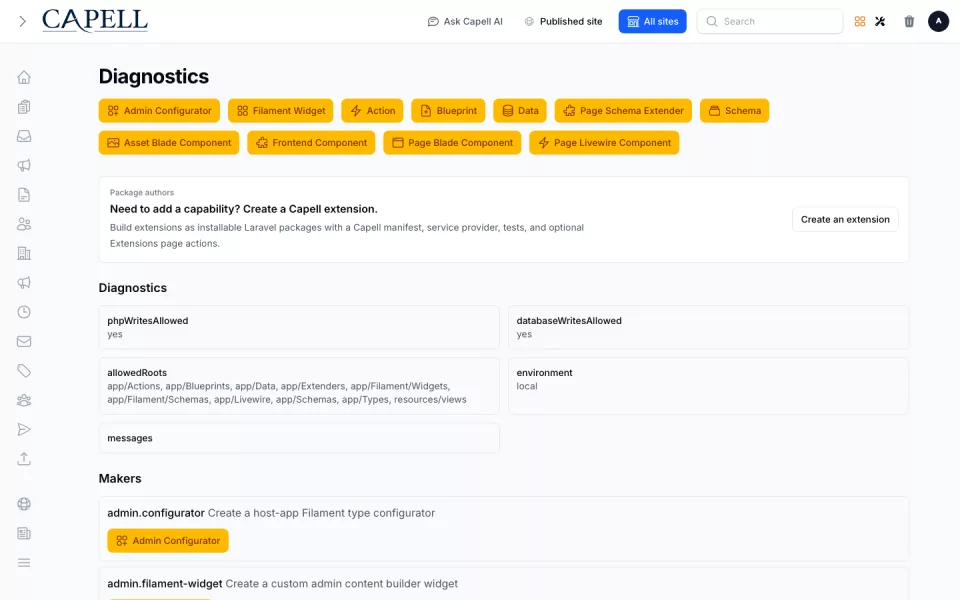Launch the Data maker

pos(520,111)
